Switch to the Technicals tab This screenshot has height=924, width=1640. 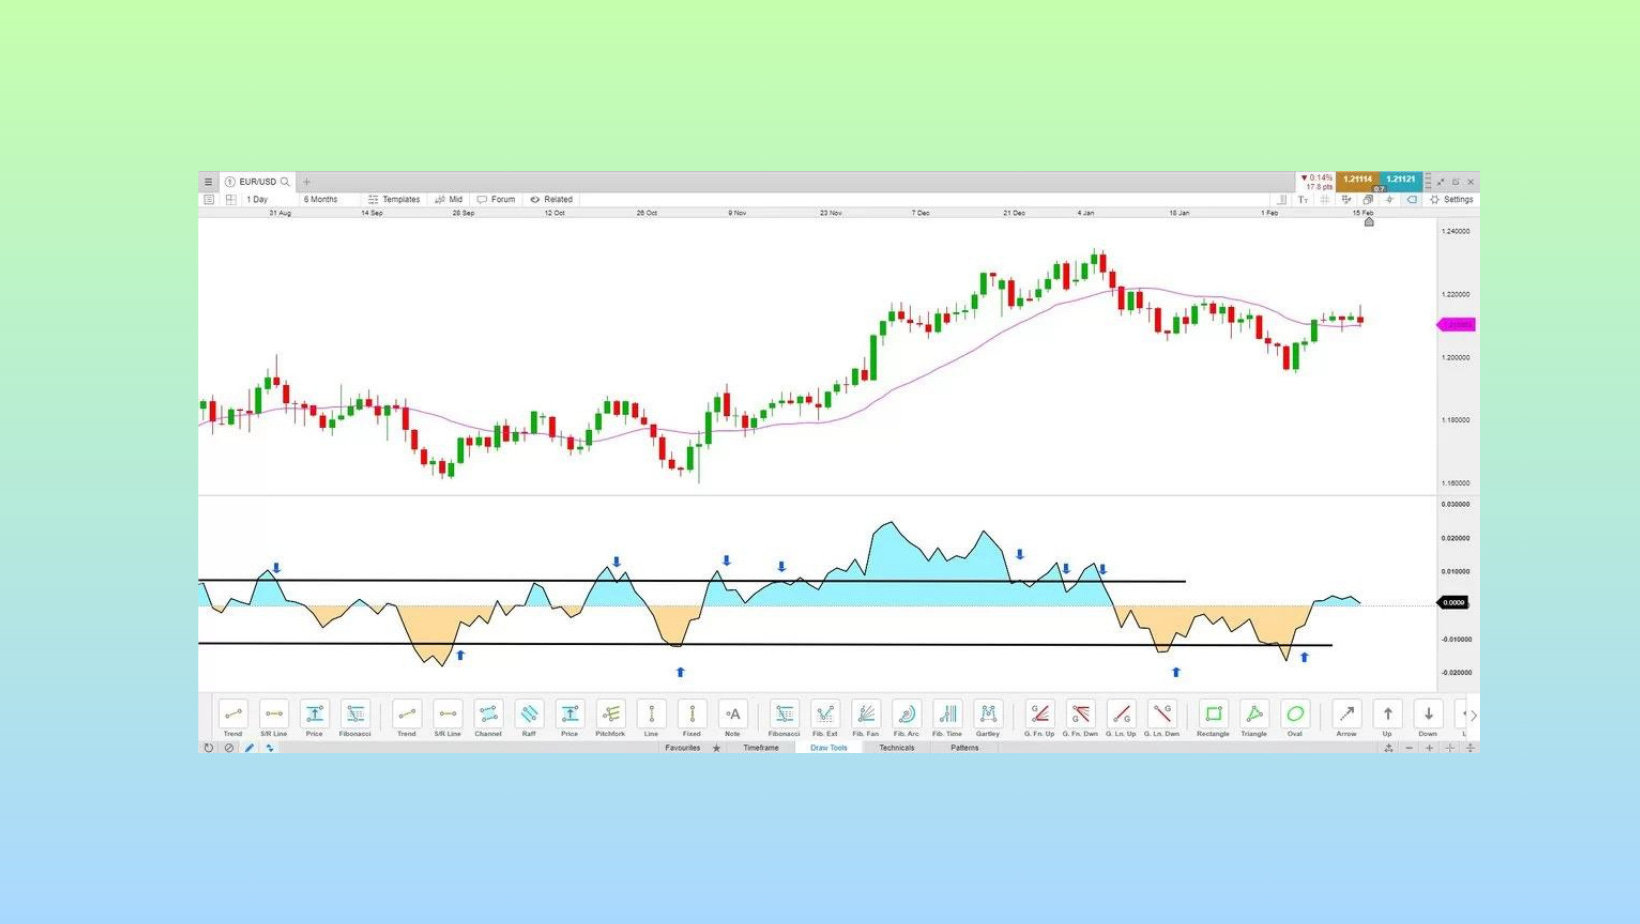tap(897, 748)
